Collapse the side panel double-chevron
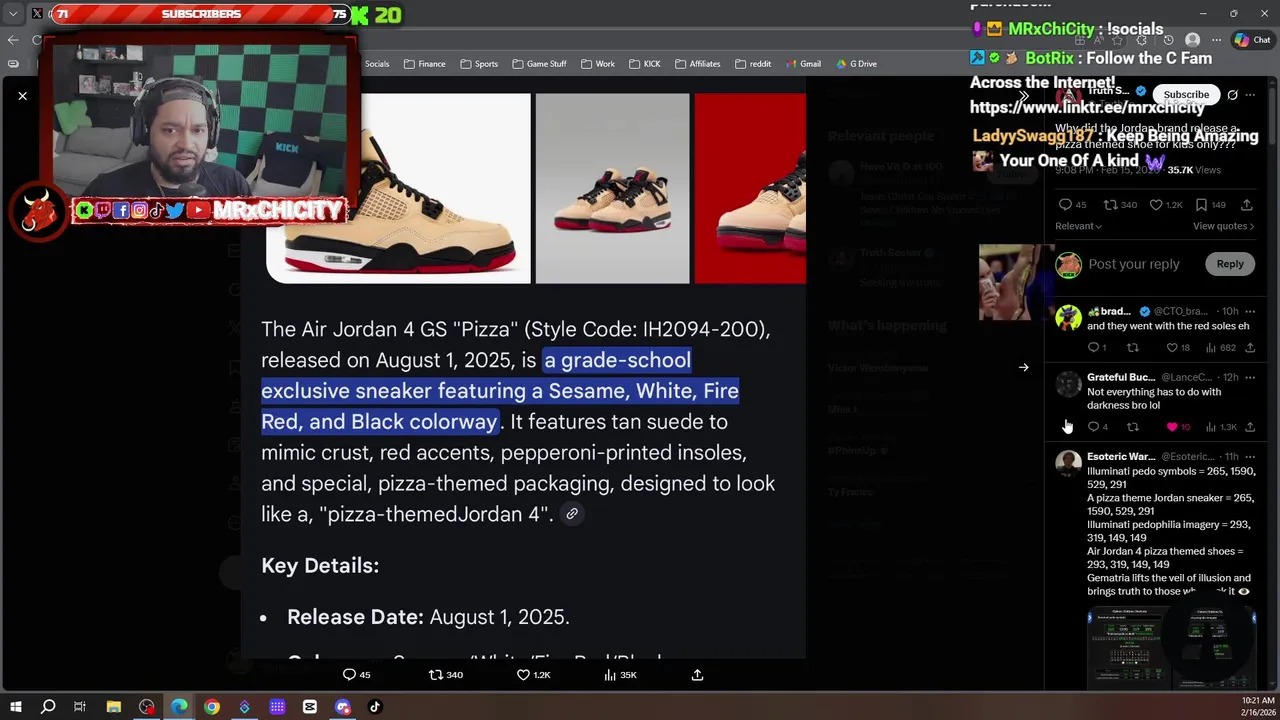The image size is (1280, 720). 1023,96
